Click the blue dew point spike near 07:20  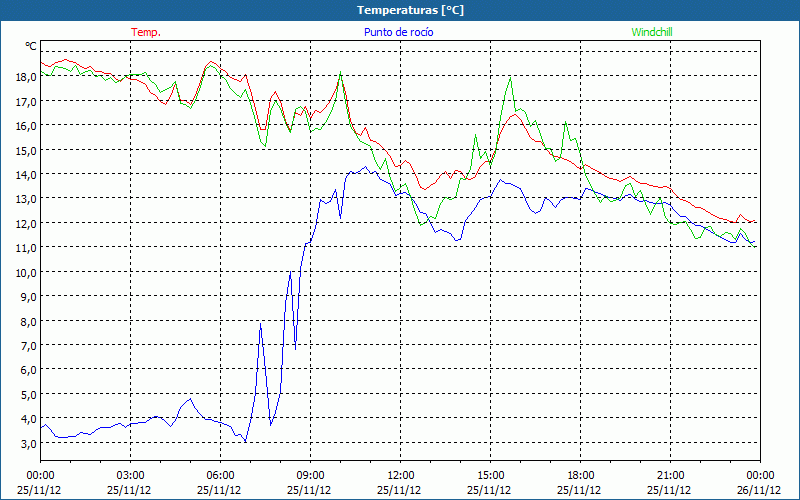261,324
